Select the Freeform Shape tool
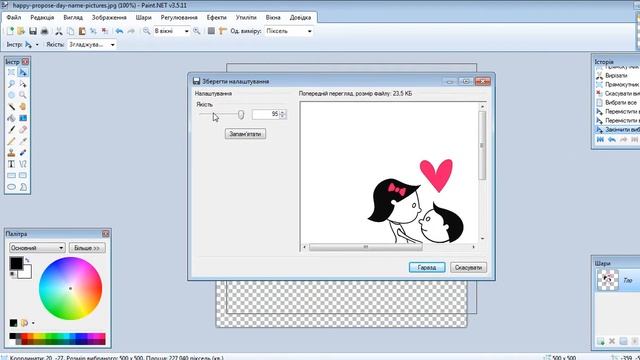 click(23, 187)
